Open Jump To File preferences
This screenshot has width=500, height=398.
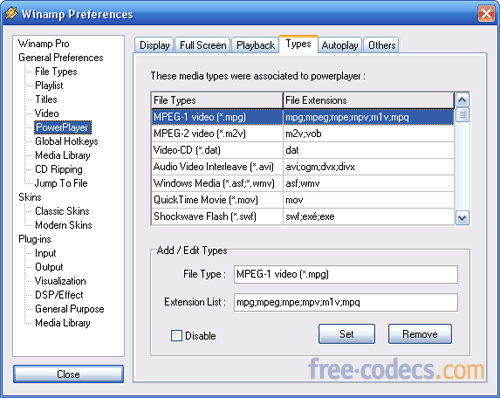tap(61, 183)
